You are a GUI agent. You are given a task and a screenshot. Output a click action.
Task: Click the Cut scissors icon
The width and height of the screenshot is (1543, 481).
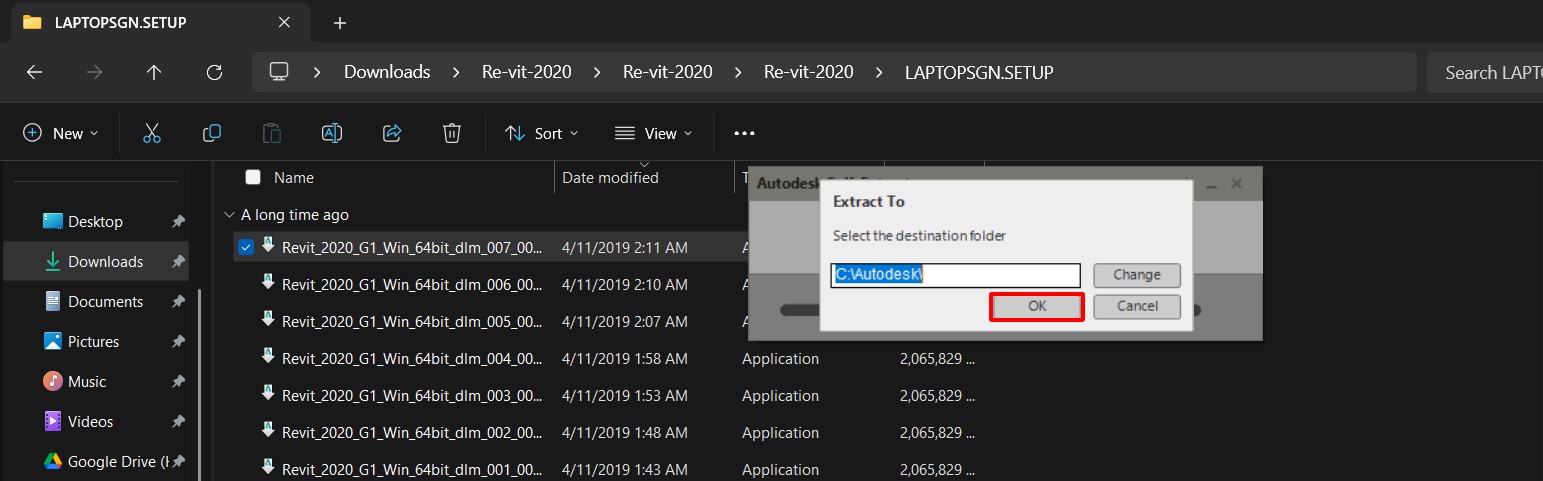click(152, 133)
